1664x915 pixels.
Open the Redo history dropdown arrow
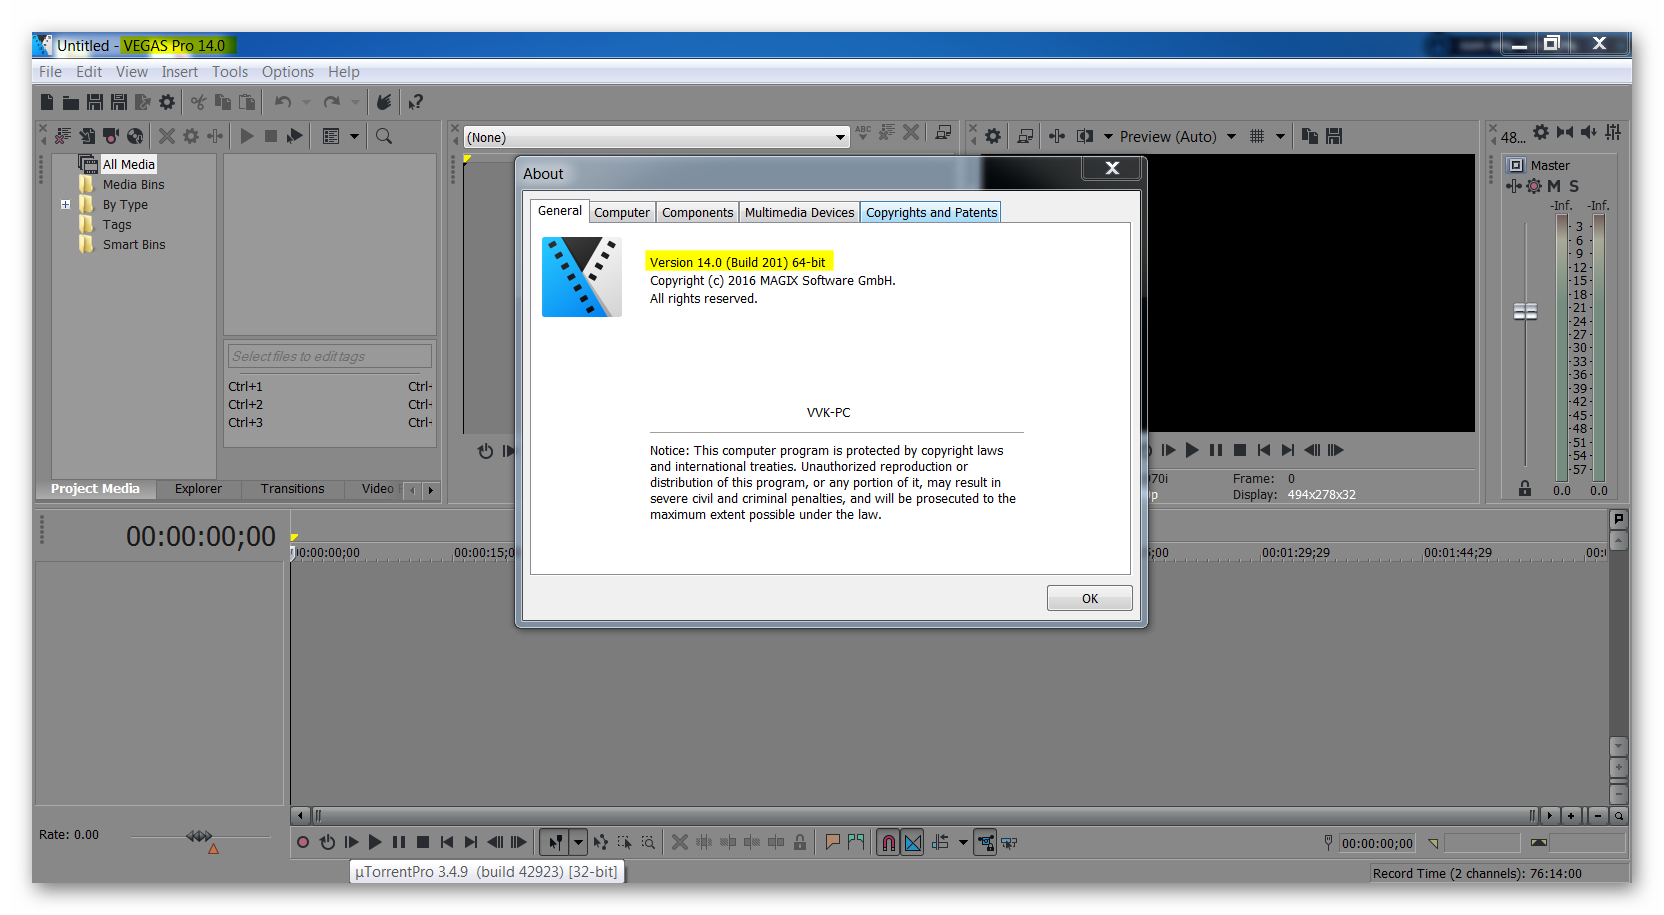[x=355, y=102]
